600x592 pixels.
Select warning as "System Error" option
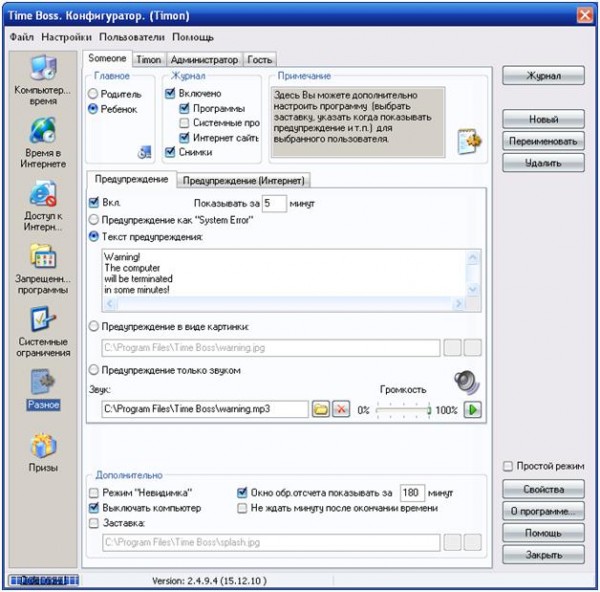[94, 220]
